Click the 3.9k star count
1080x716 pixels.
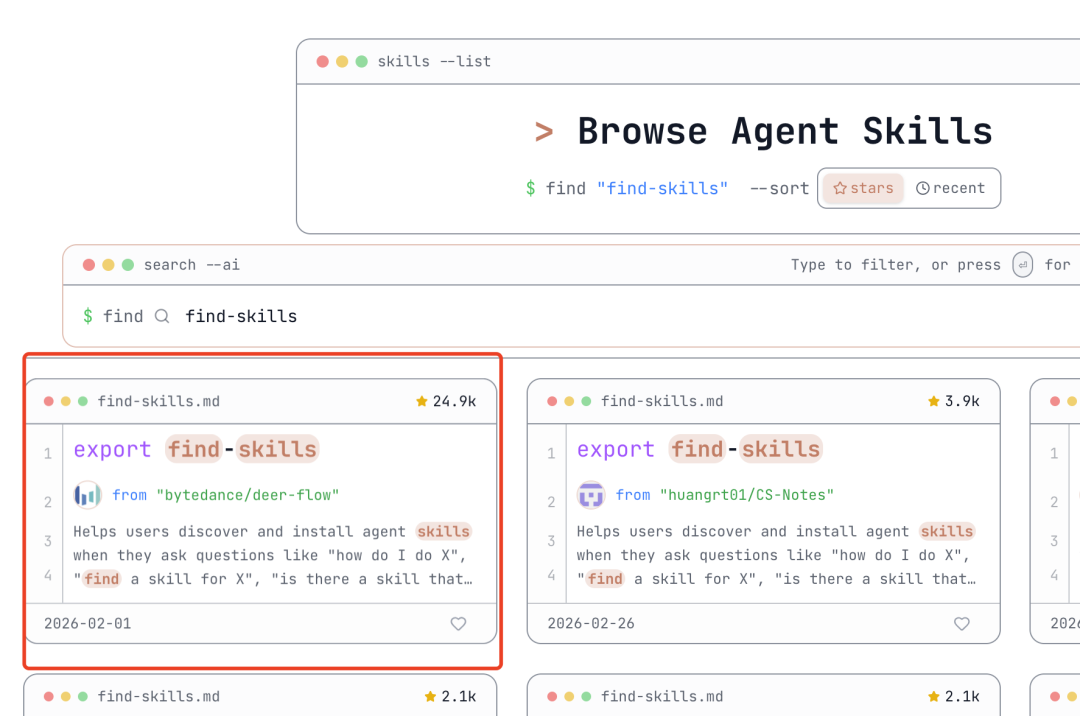(x=962, y=401)
